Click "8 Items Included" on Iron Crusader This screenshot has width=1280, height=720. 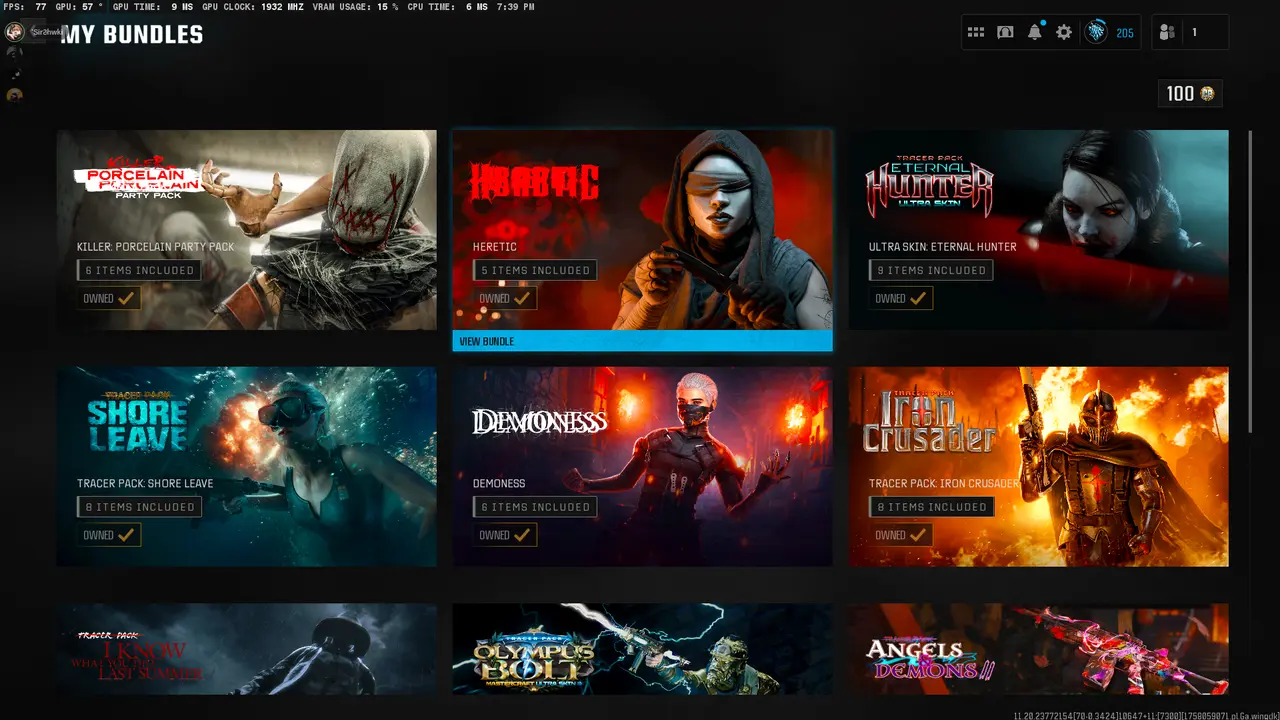931,507
